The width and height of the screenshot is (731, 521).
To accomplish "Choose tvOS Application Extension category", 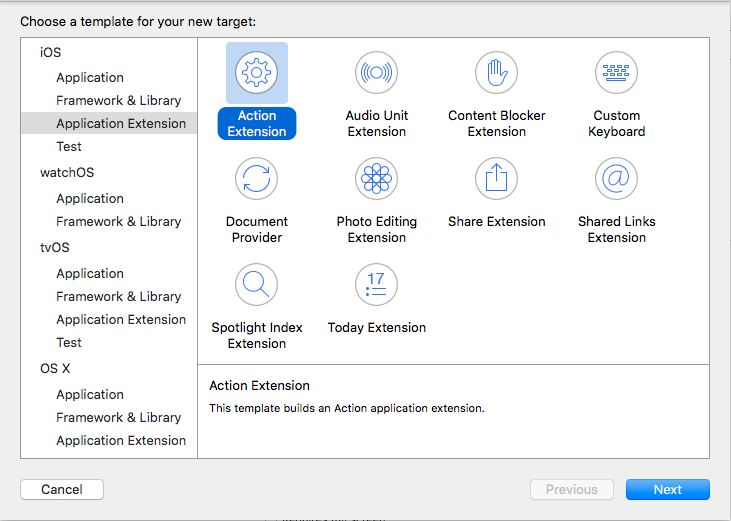I will click(x=121, y=319).
